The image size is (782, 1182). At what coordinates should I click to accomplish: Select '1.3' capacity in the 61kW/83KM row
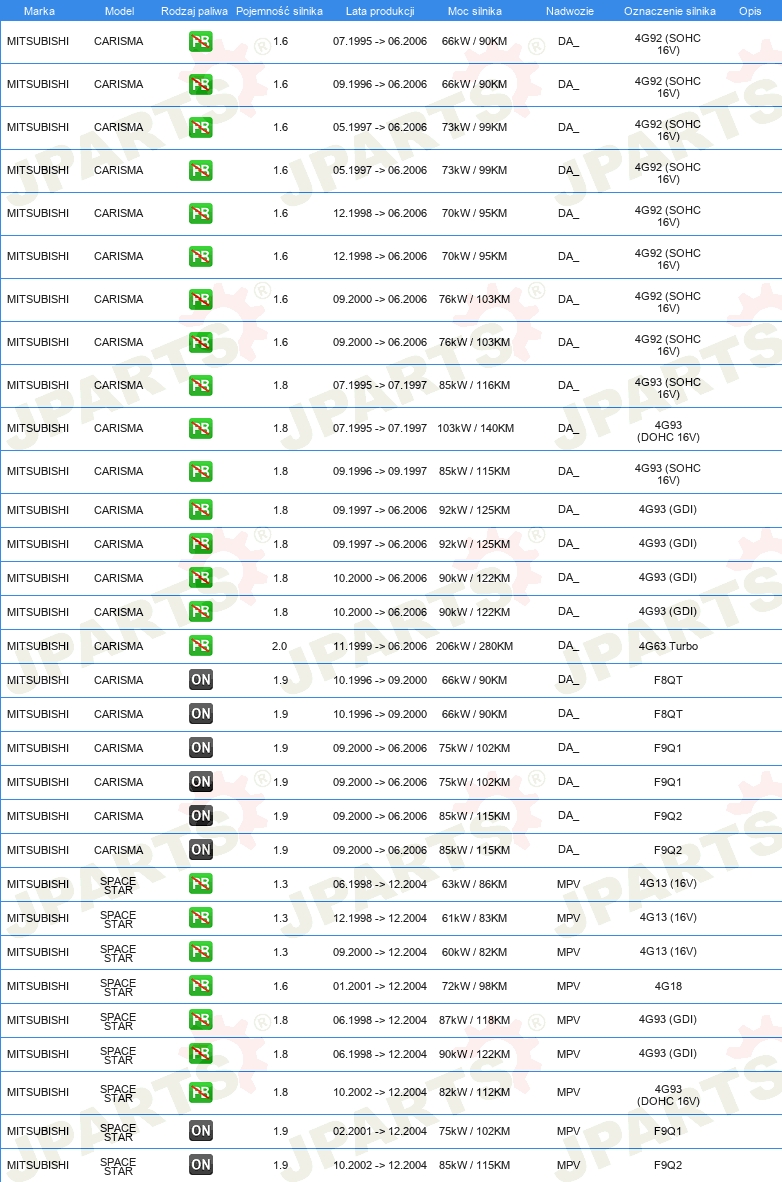click(x=281, y=918)
